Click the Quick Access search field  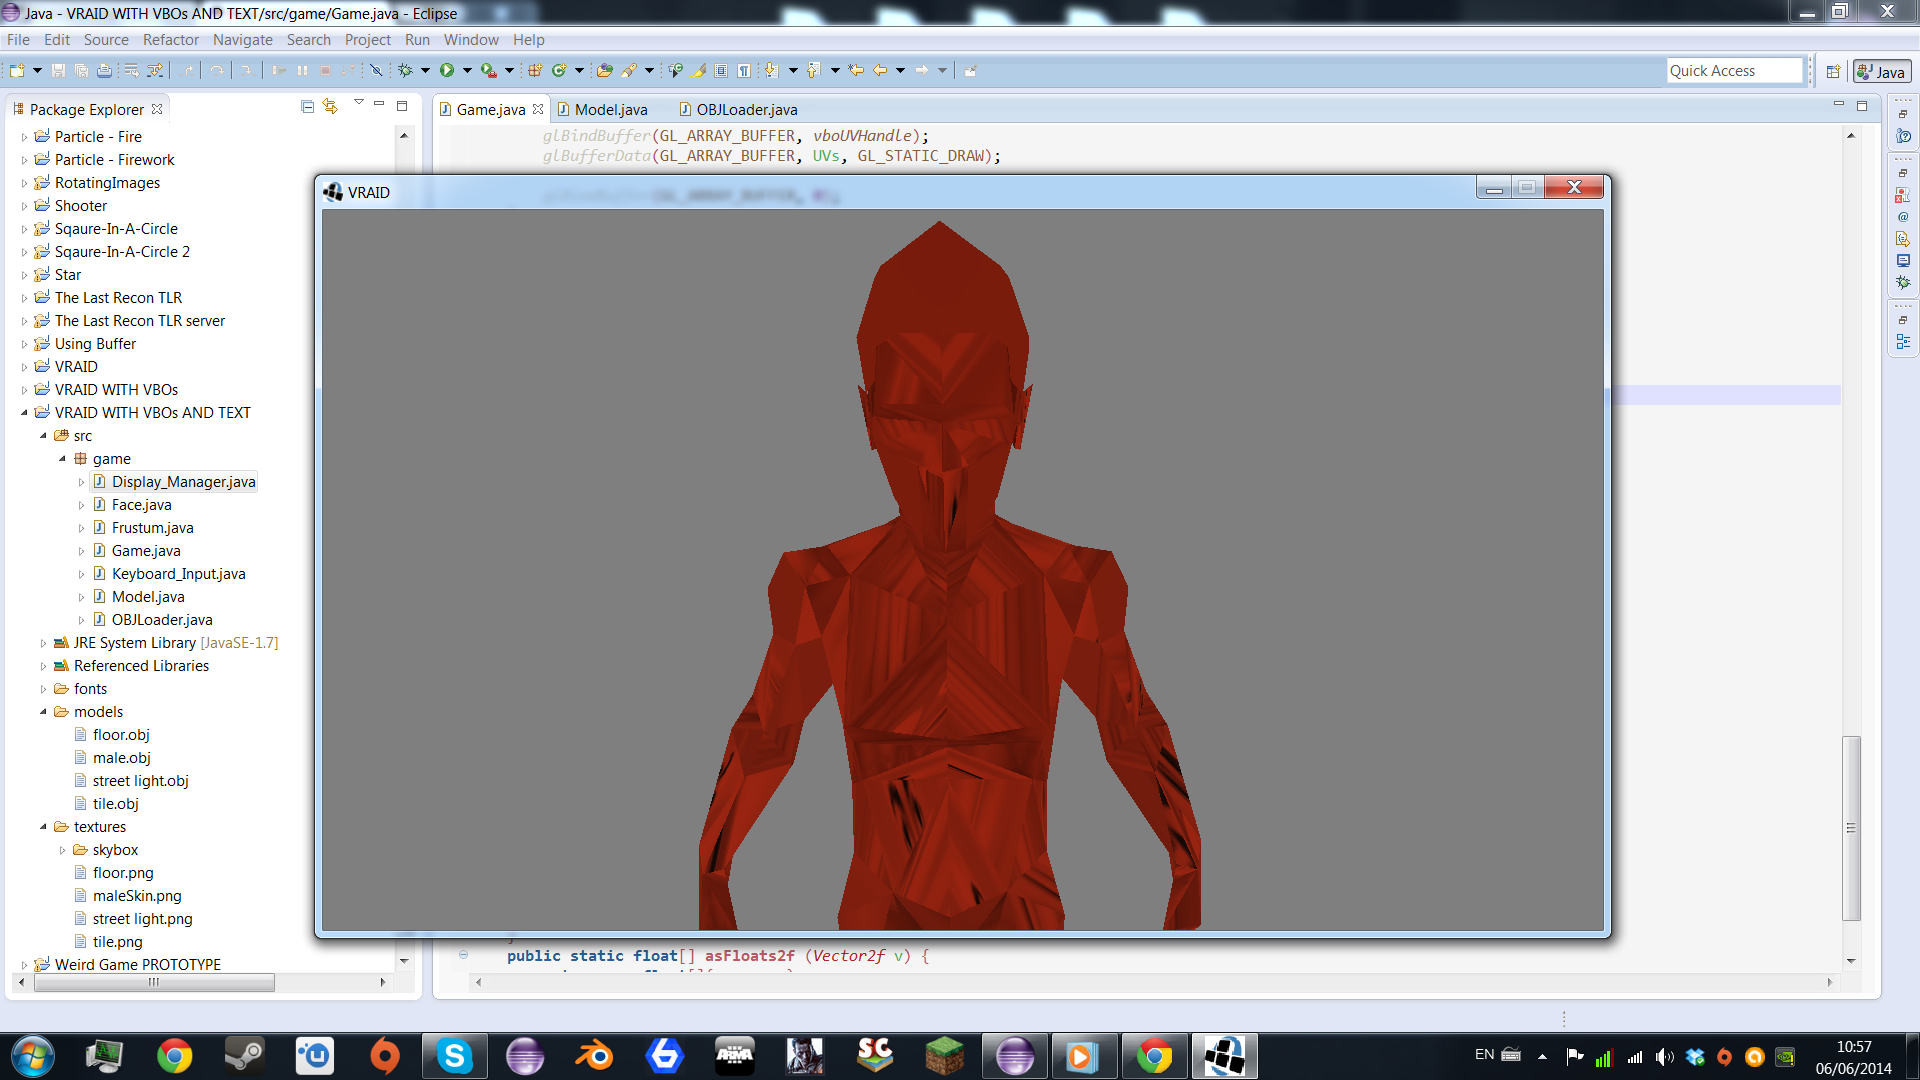pos(1734,71)
